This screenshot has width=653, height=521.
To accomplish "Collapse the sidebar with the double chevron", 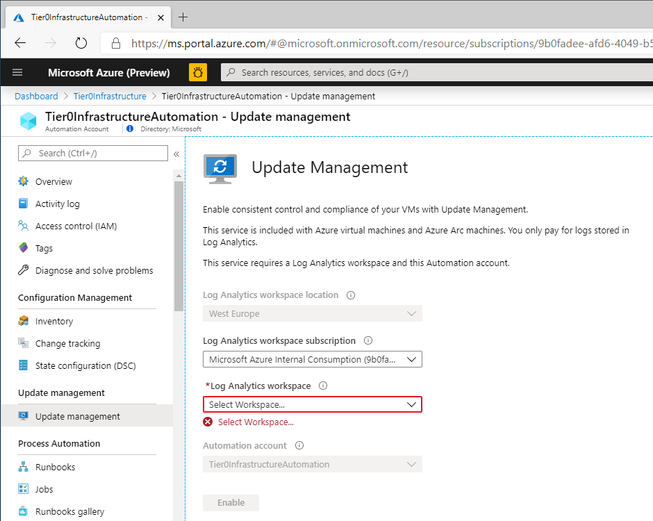I will [x=177, y=154].
